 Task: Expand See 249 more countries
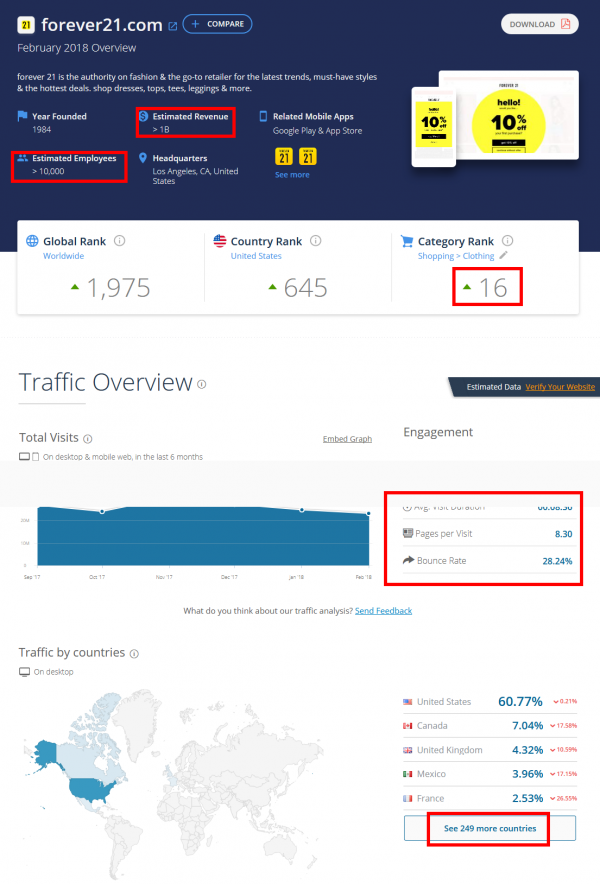click(489, 829)
